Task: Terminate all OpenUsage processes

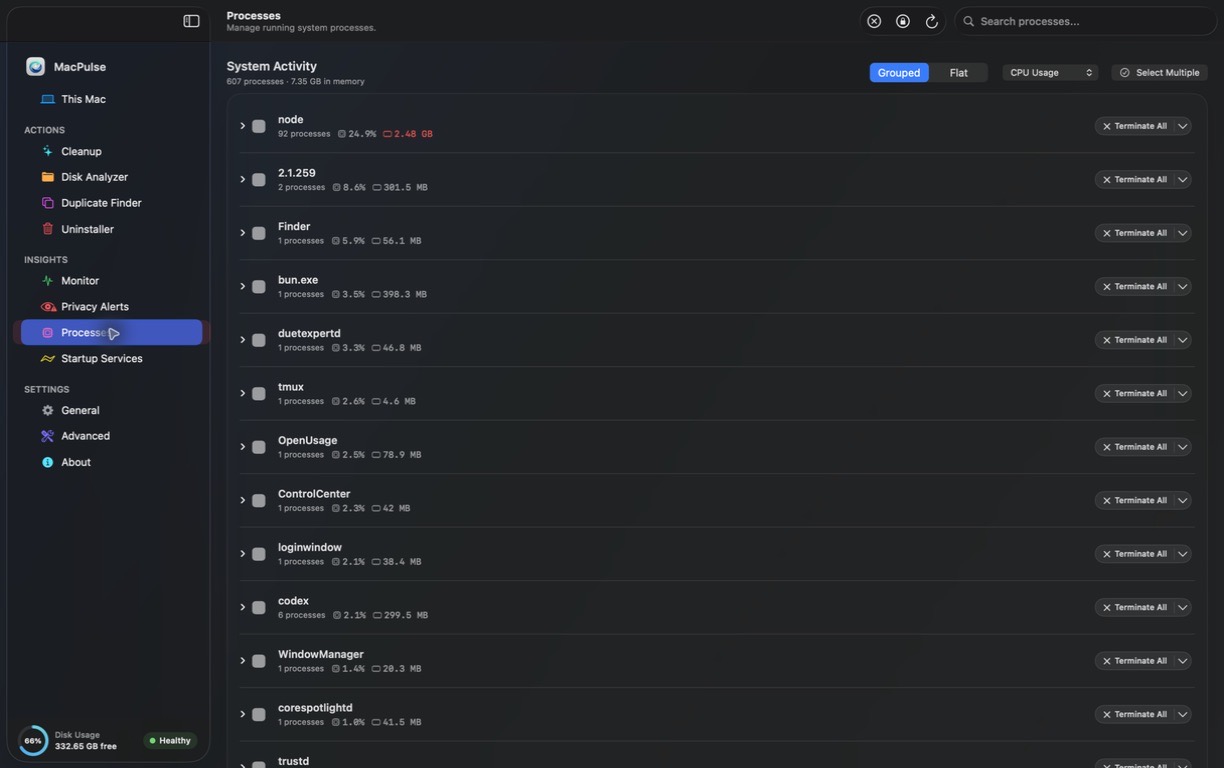Action: 1134,447
